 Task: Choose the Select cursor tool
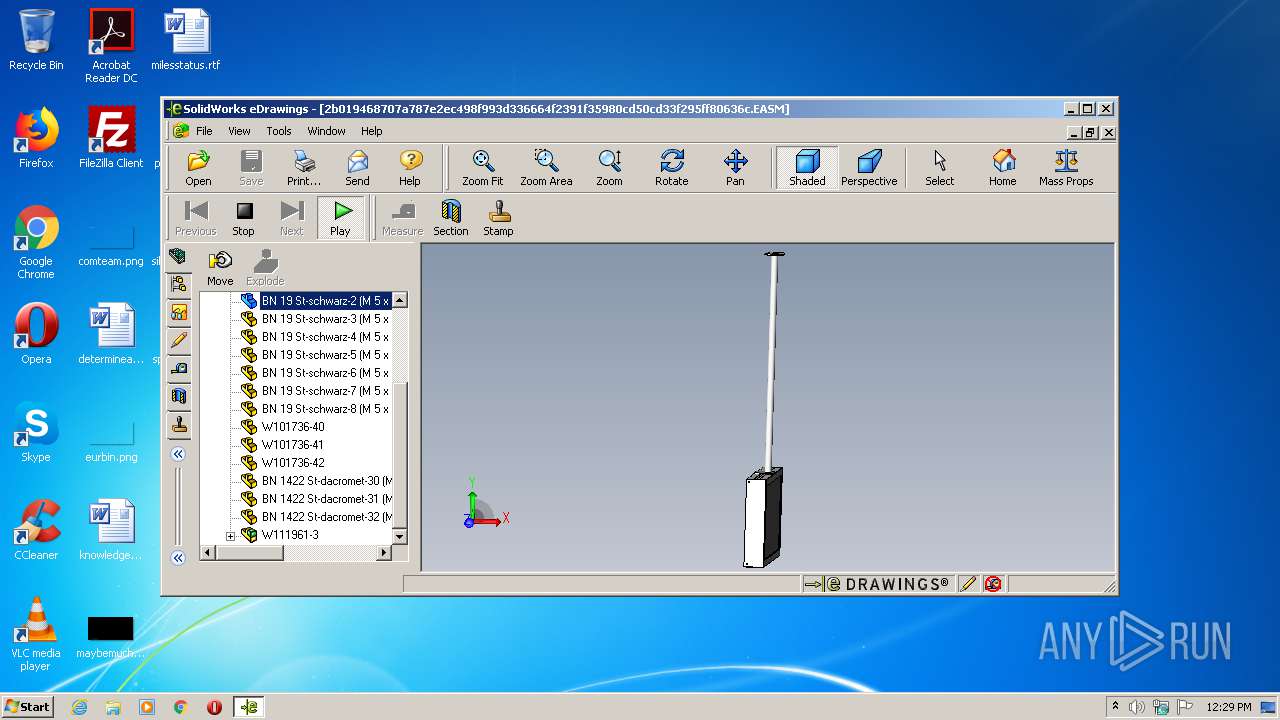939,167
